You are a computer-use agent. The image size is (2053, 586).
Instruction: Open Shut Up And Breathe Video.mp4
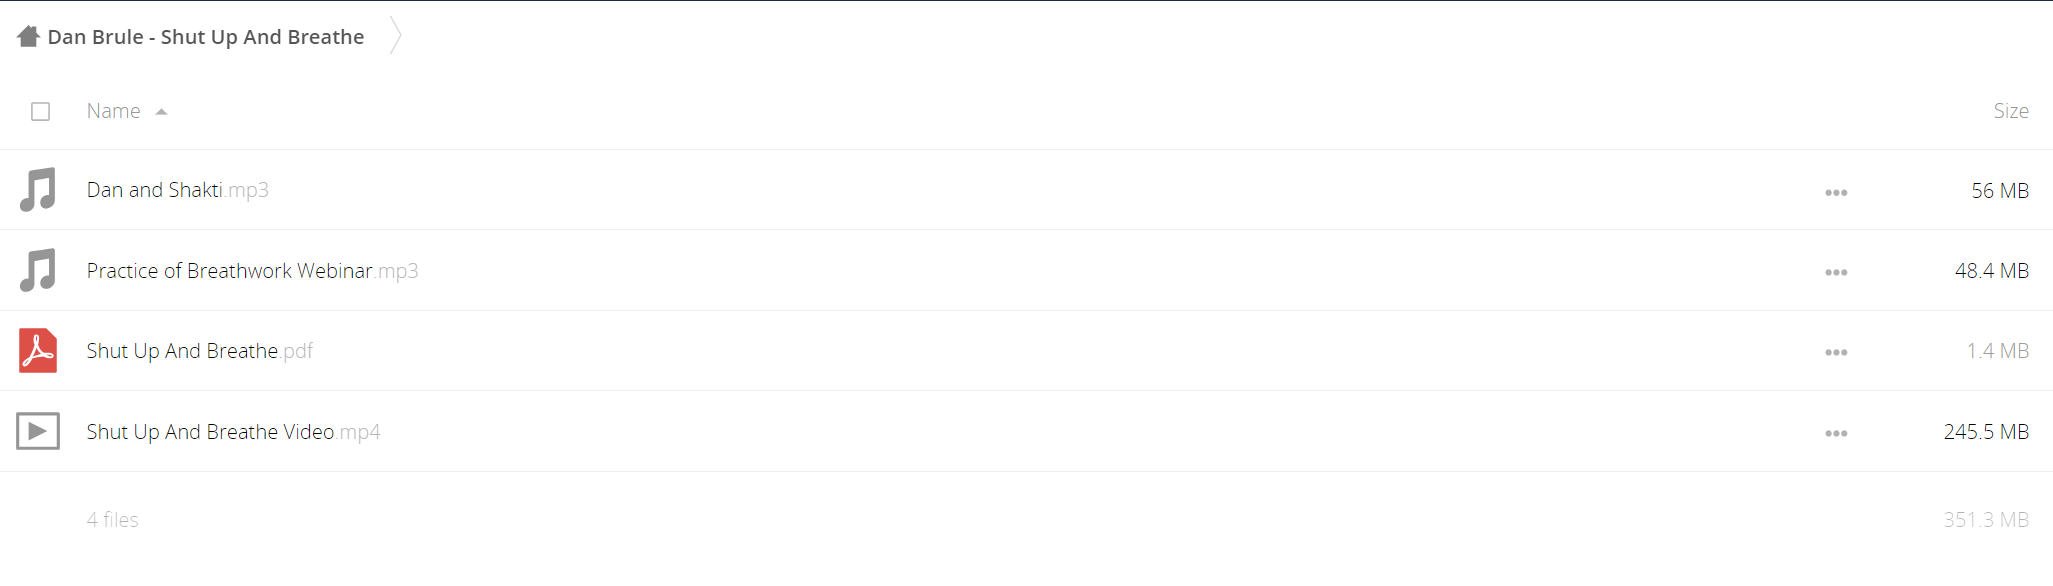233,432
